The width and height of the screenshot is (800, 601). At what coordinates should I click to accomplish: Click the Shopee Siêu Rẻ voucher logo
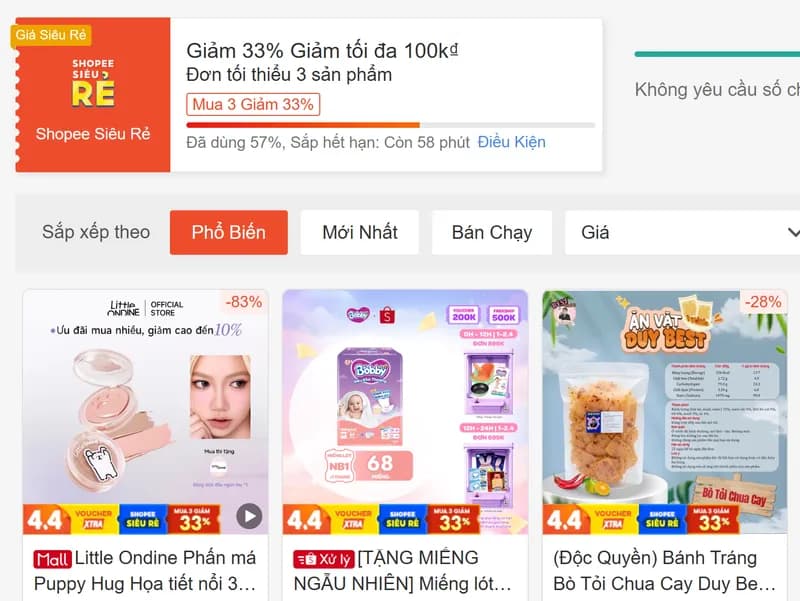tap(93, 83)
